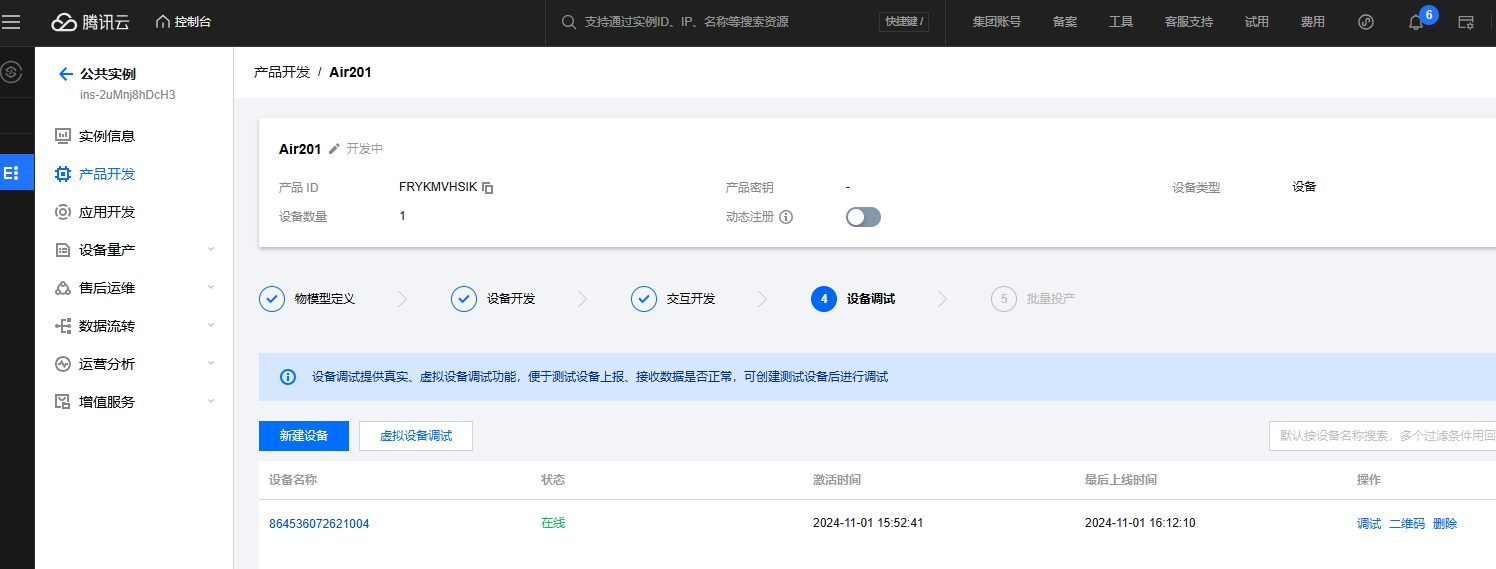Go to step 5 批量投产
Screen dimensions: 1496x569
1033,299
